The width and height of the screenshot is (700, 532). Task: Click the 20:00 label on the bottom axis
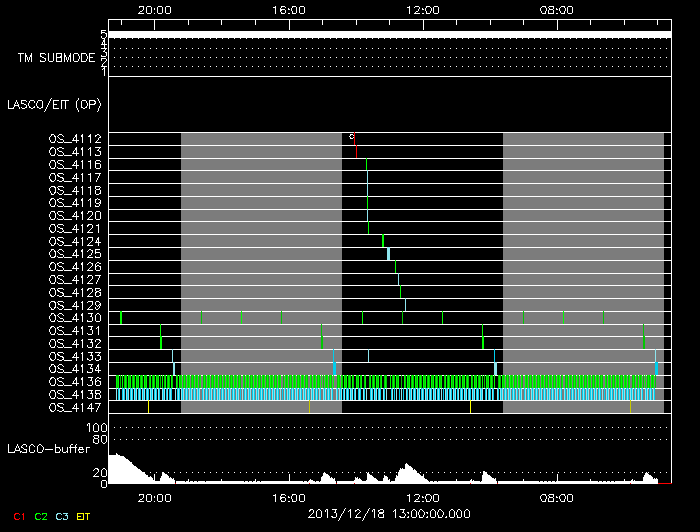pyautogui.click(x=153, y=497)
